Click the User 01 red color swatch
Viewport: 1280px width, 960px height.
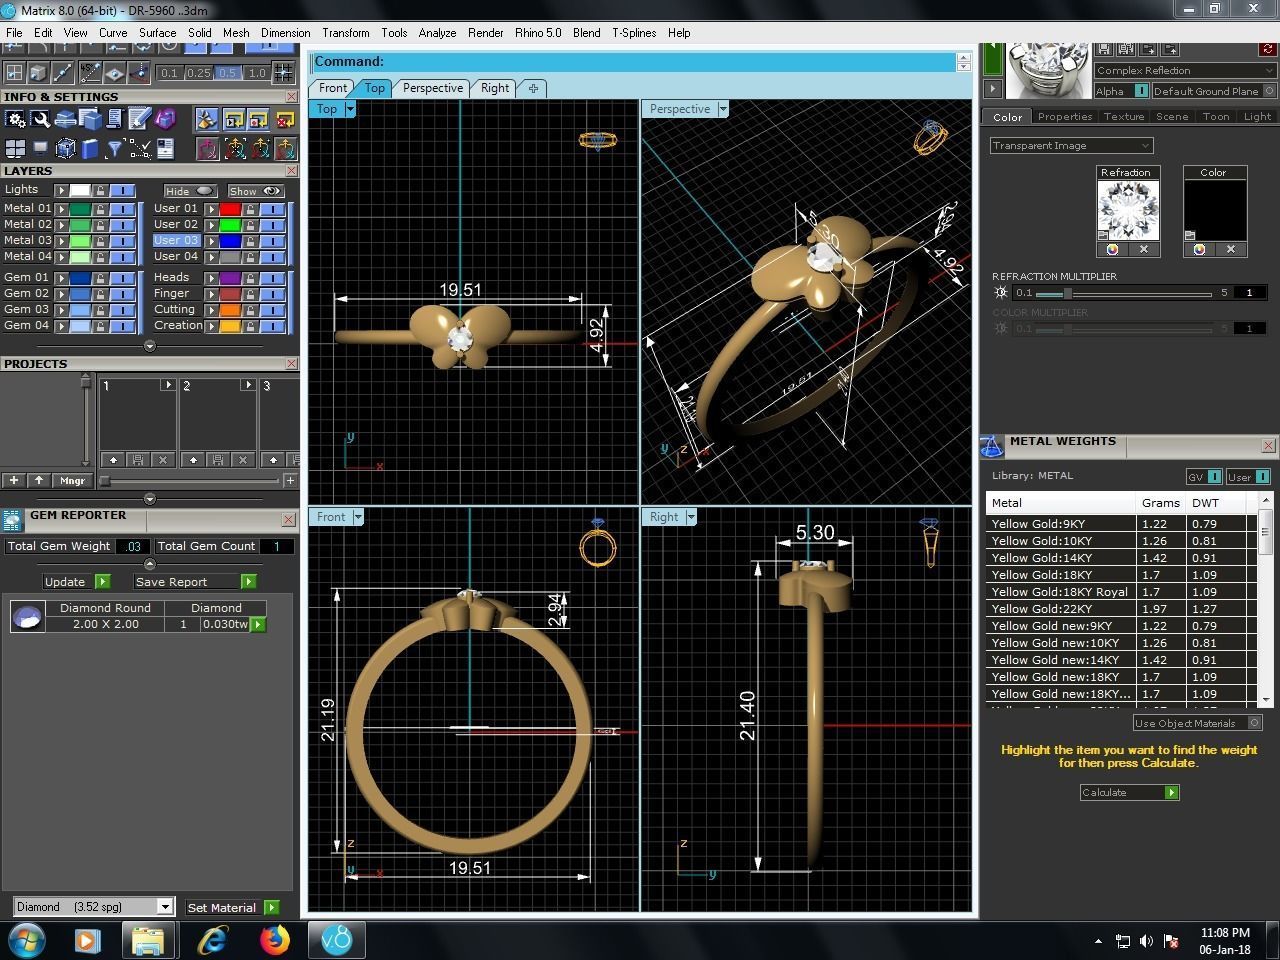coord(230,209)
